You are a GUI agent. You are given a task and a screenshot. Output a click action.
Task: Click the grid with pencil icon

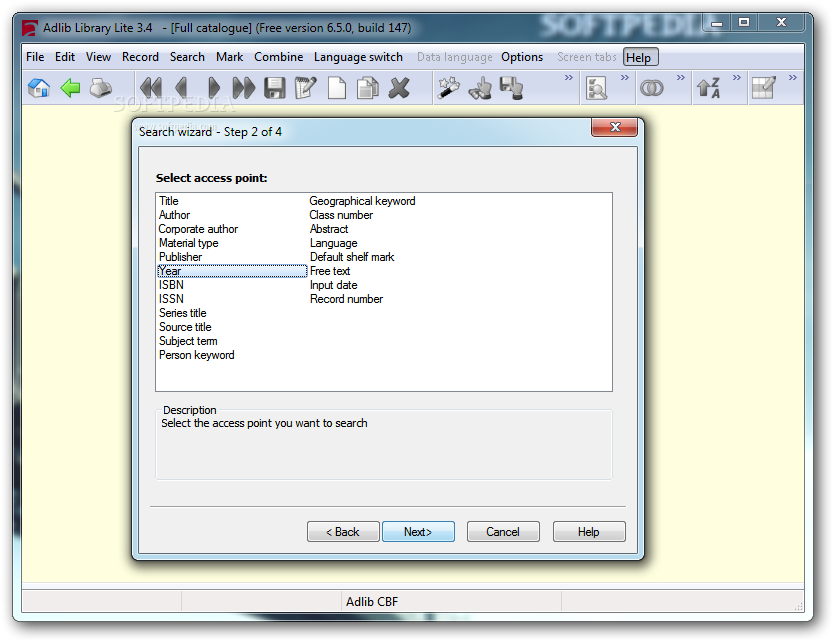click(x=764, y=88)
